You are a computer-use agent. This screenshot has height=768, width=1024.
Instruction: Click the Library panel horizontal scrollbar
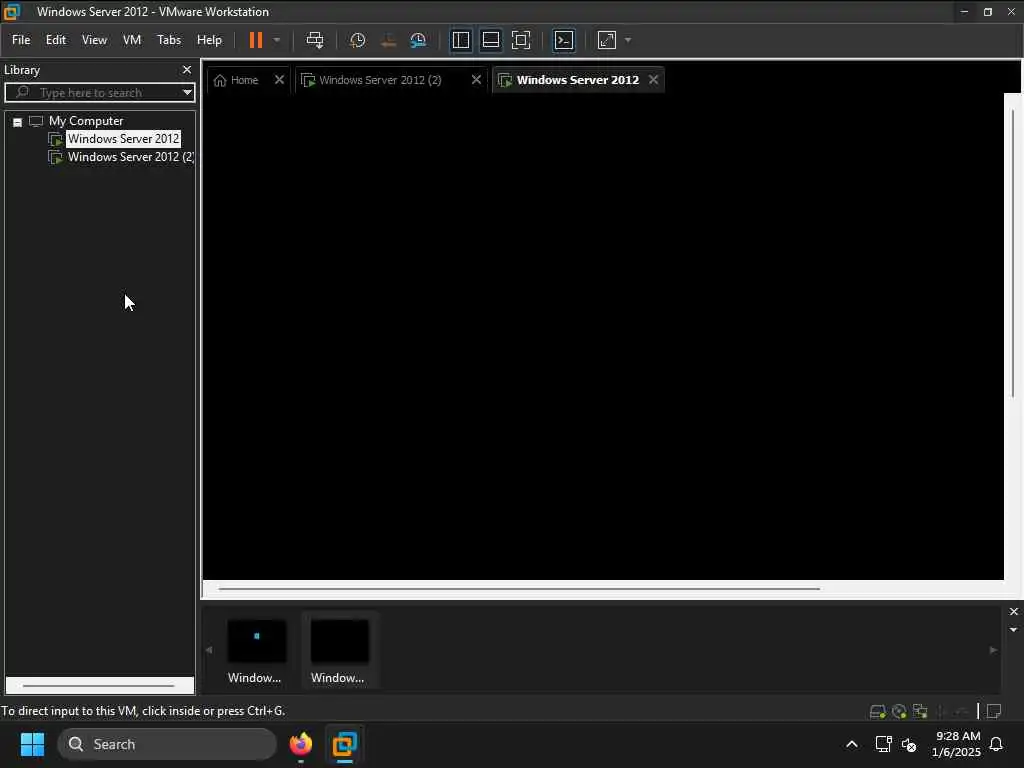(99, 686)
